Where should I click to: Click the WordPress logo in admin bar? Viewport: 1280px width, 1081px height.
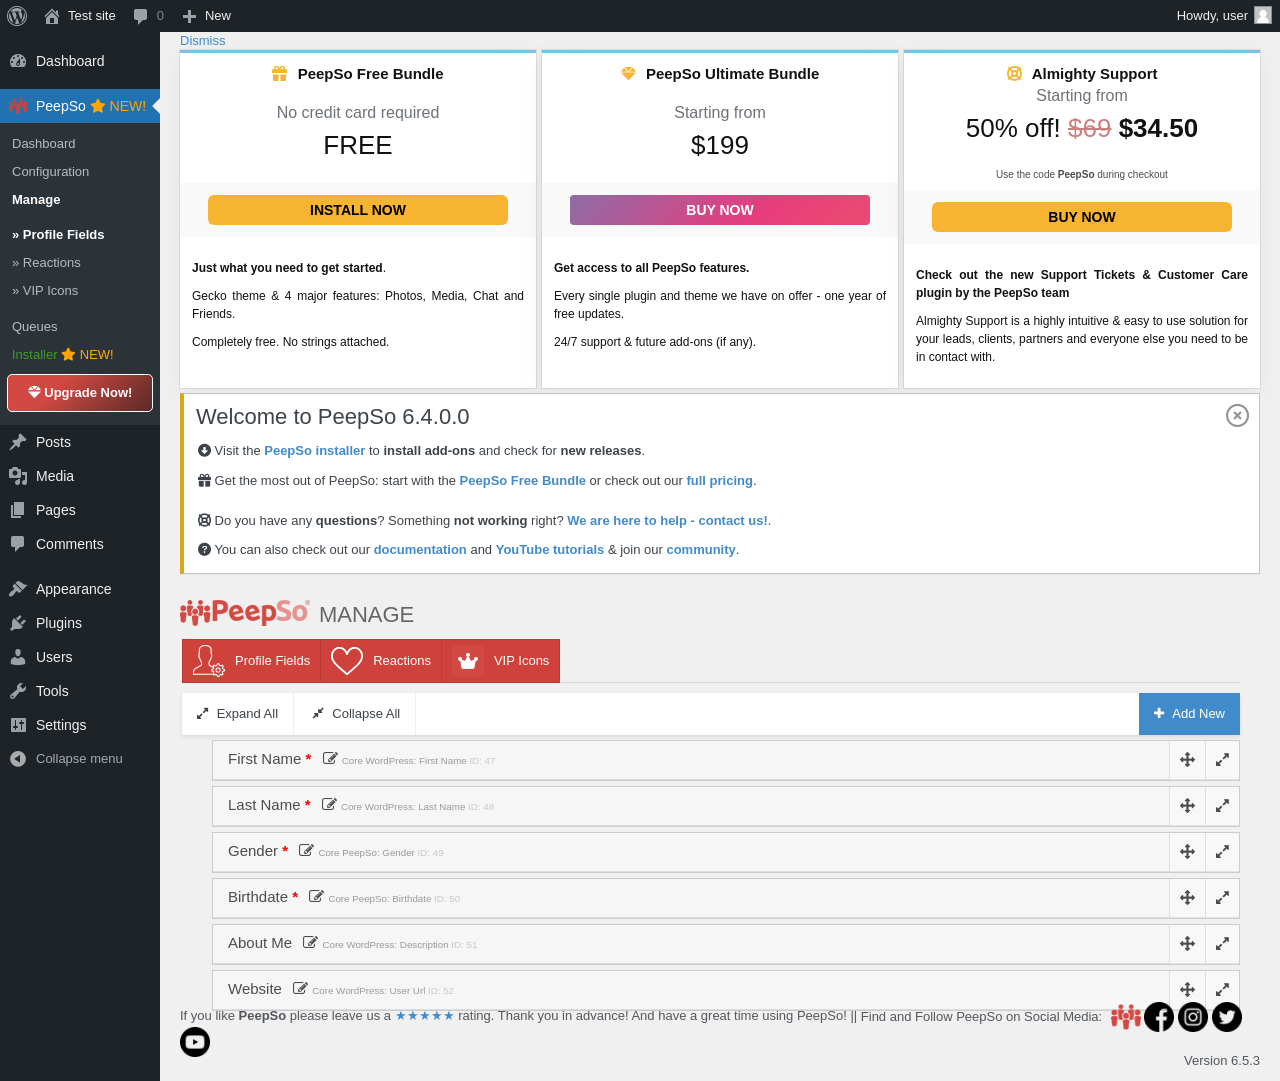tap(17, 16)
